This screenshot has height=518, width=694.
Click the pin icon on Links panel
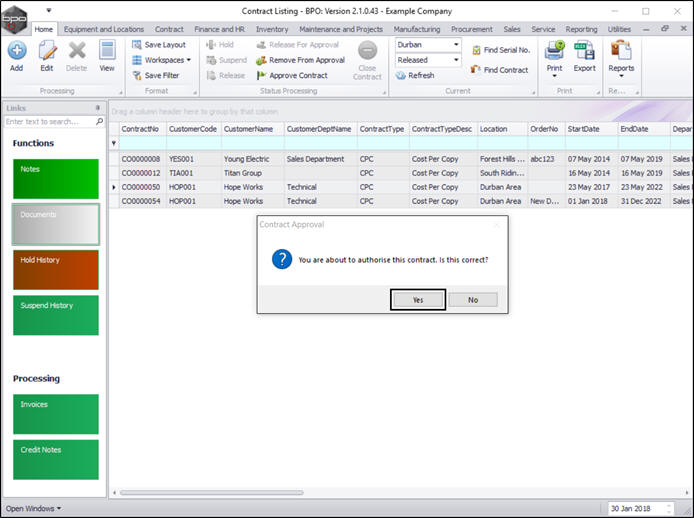(x=98, y=108)
